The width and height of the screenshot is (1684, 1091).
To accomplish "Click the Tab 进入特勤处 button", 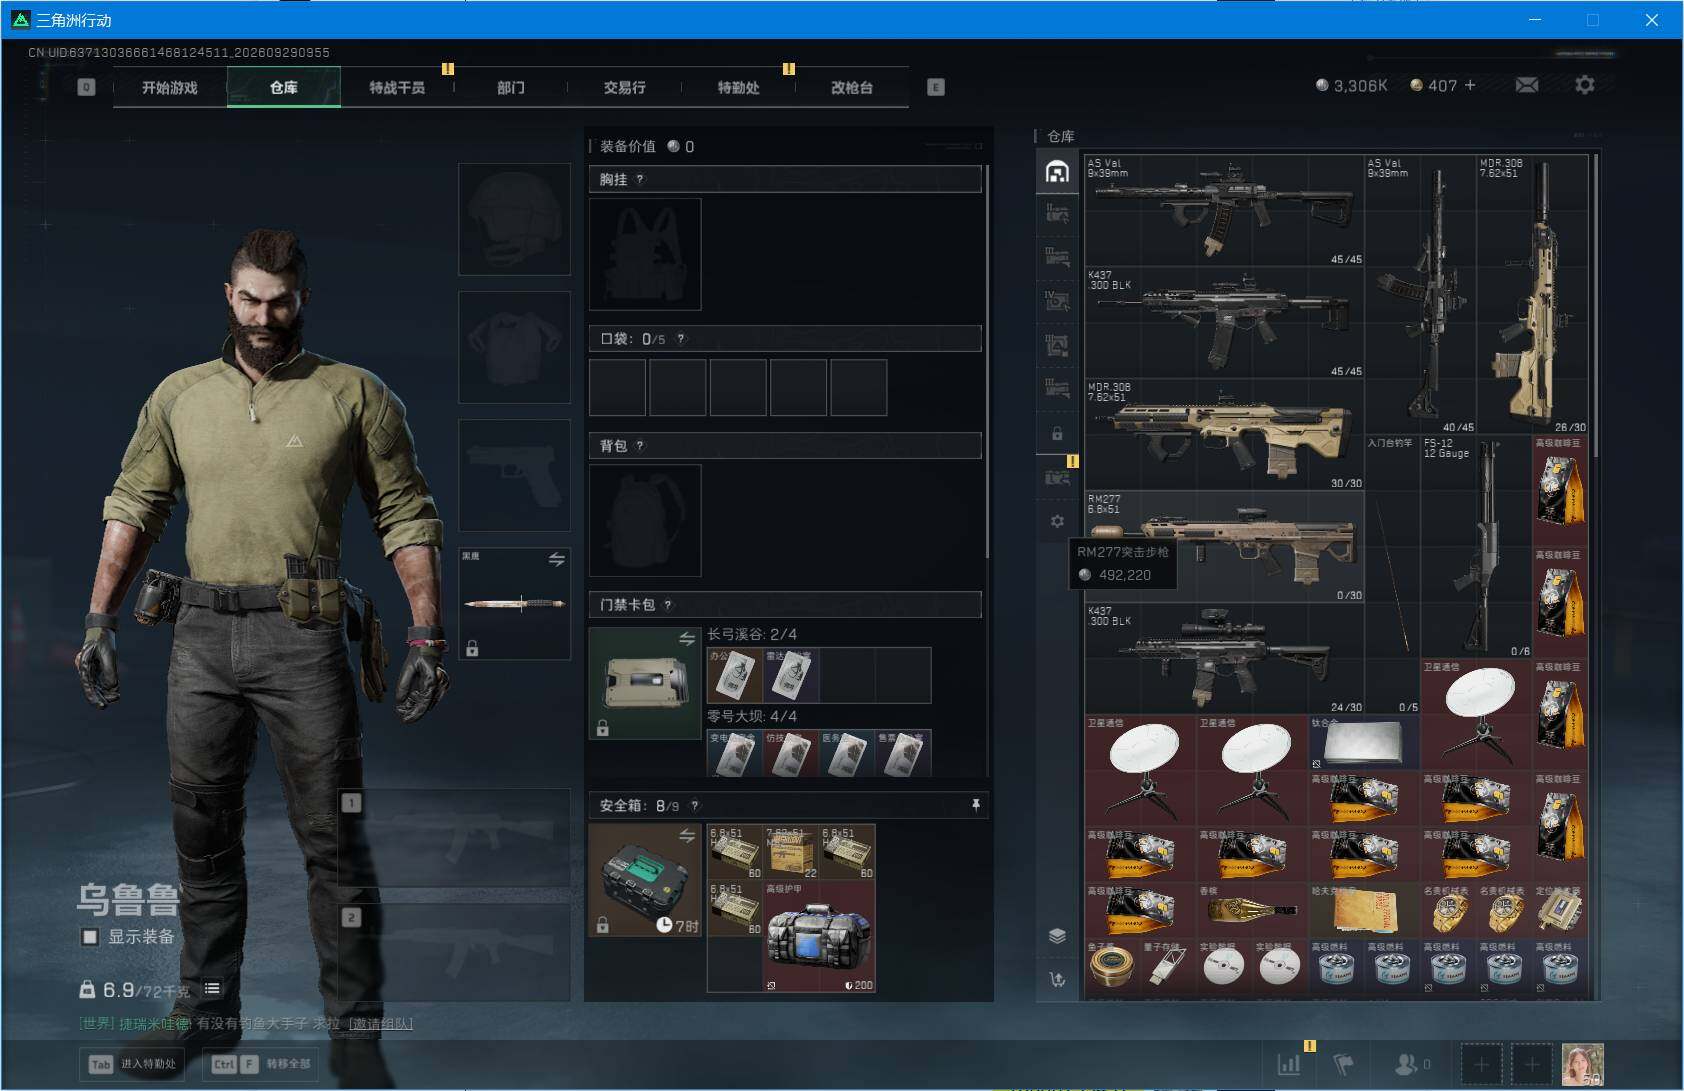I will pyautogui.click(x=134, y=1064).
